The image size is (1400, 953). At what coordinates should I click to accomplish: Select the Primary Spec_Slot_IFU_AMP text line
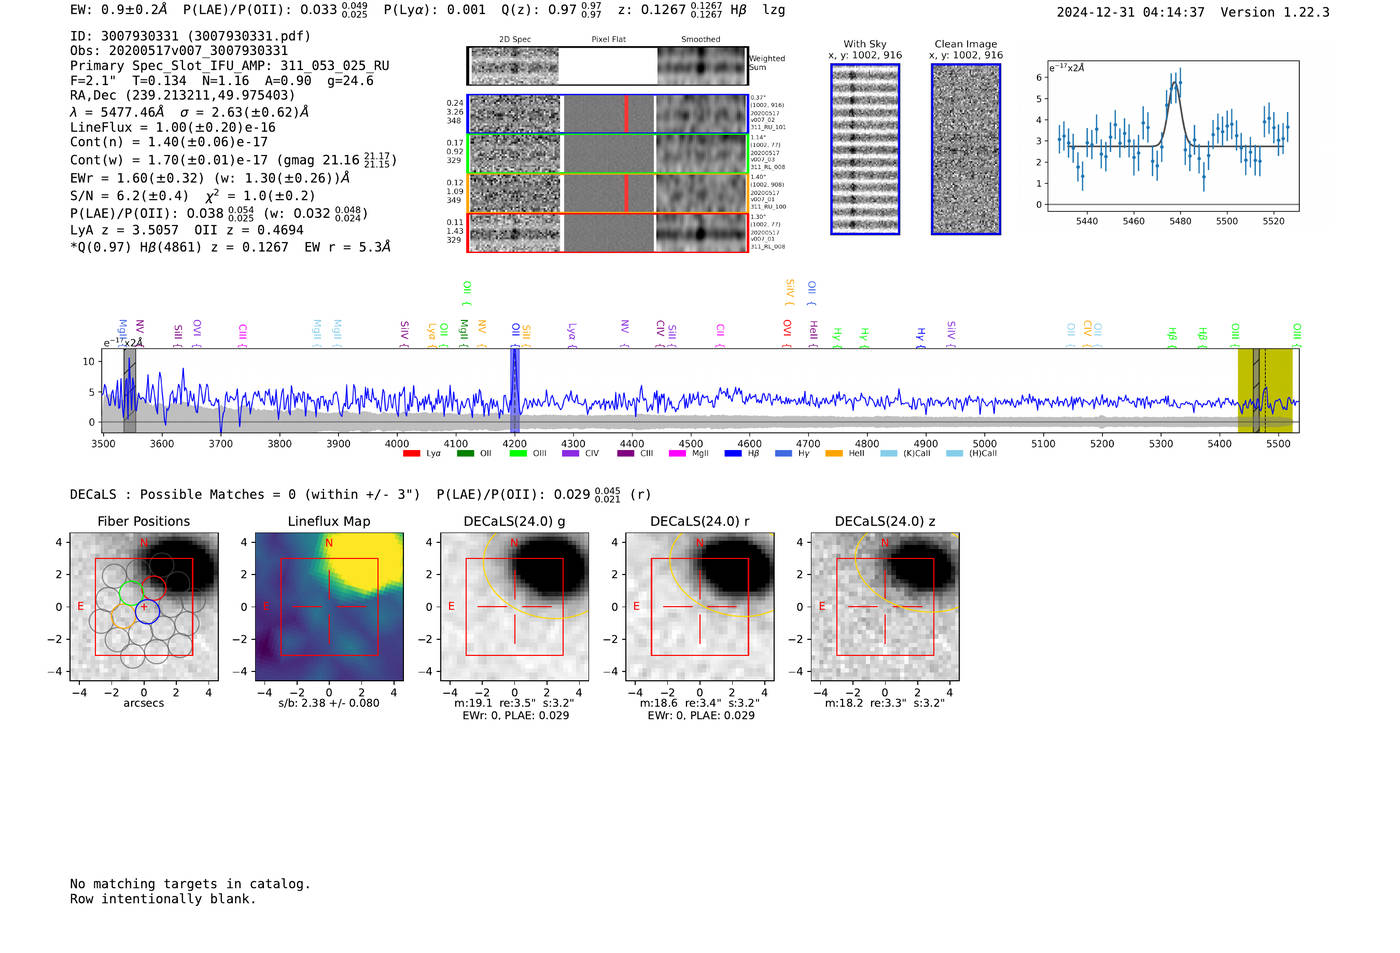[230, 66]
